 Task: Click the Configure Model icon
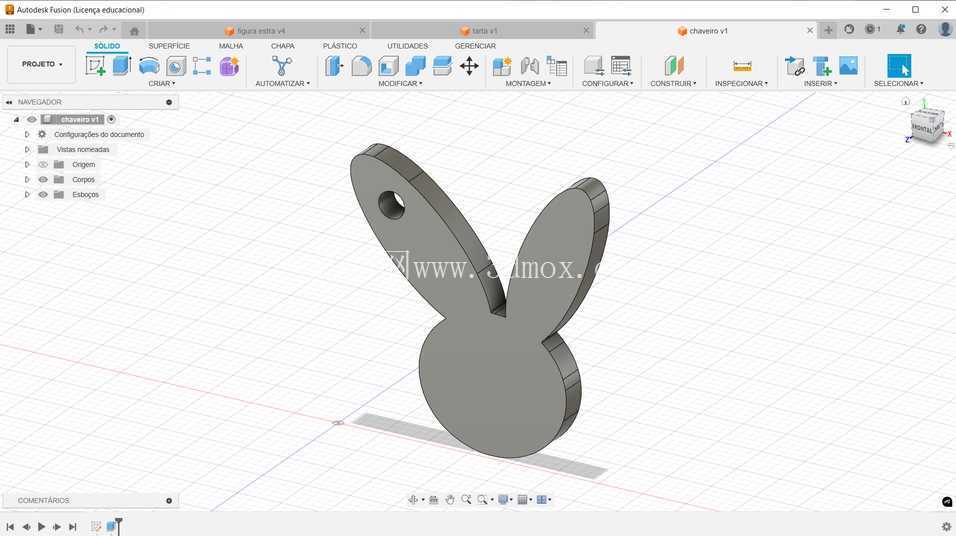click(593, 66)
